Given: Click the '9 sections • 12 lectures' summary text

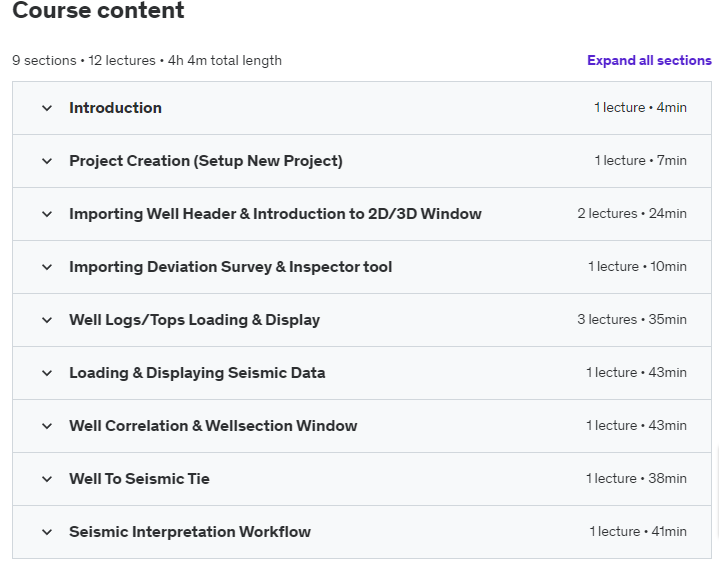Looking at the screenshot, I should click(84, 61).
